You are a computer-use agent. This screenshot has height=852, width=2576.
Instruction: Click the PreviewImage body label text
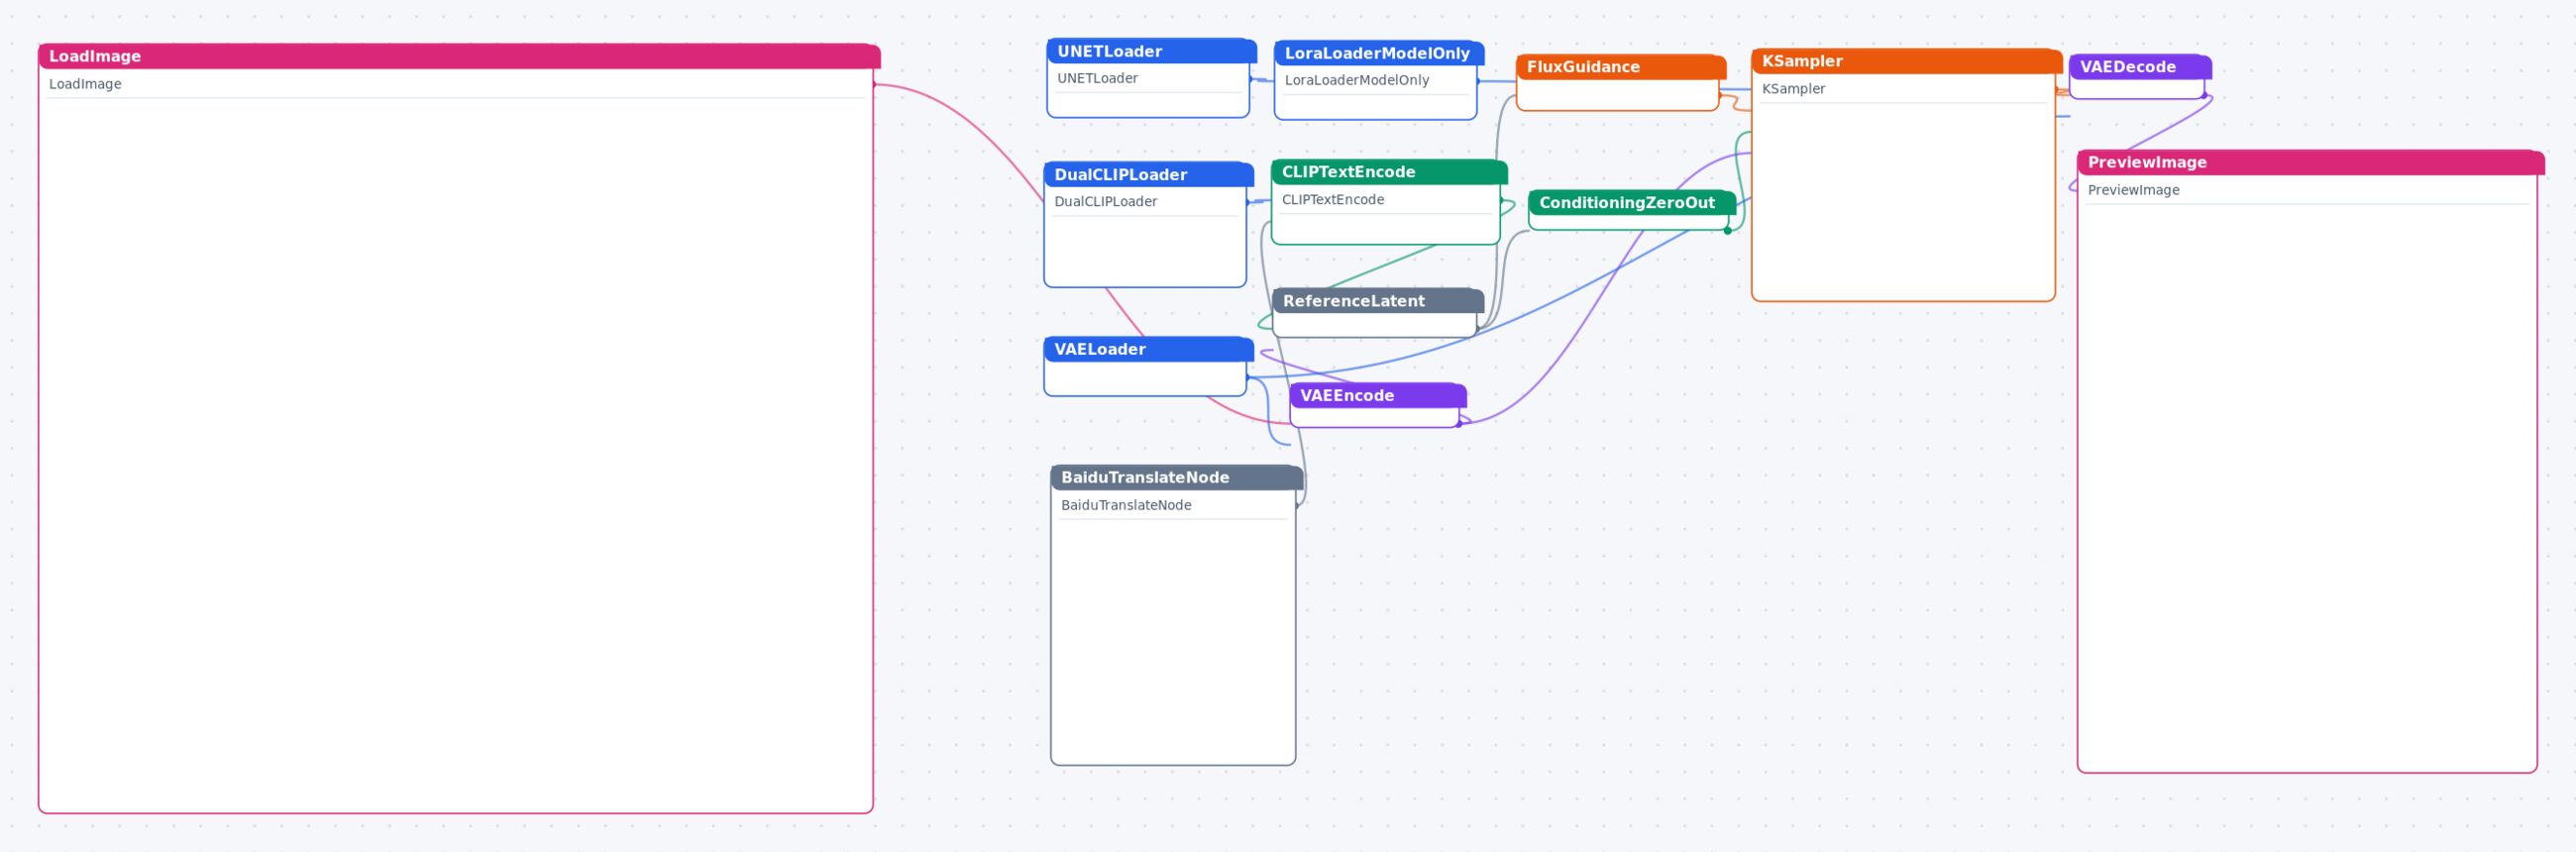(2133, 190)
